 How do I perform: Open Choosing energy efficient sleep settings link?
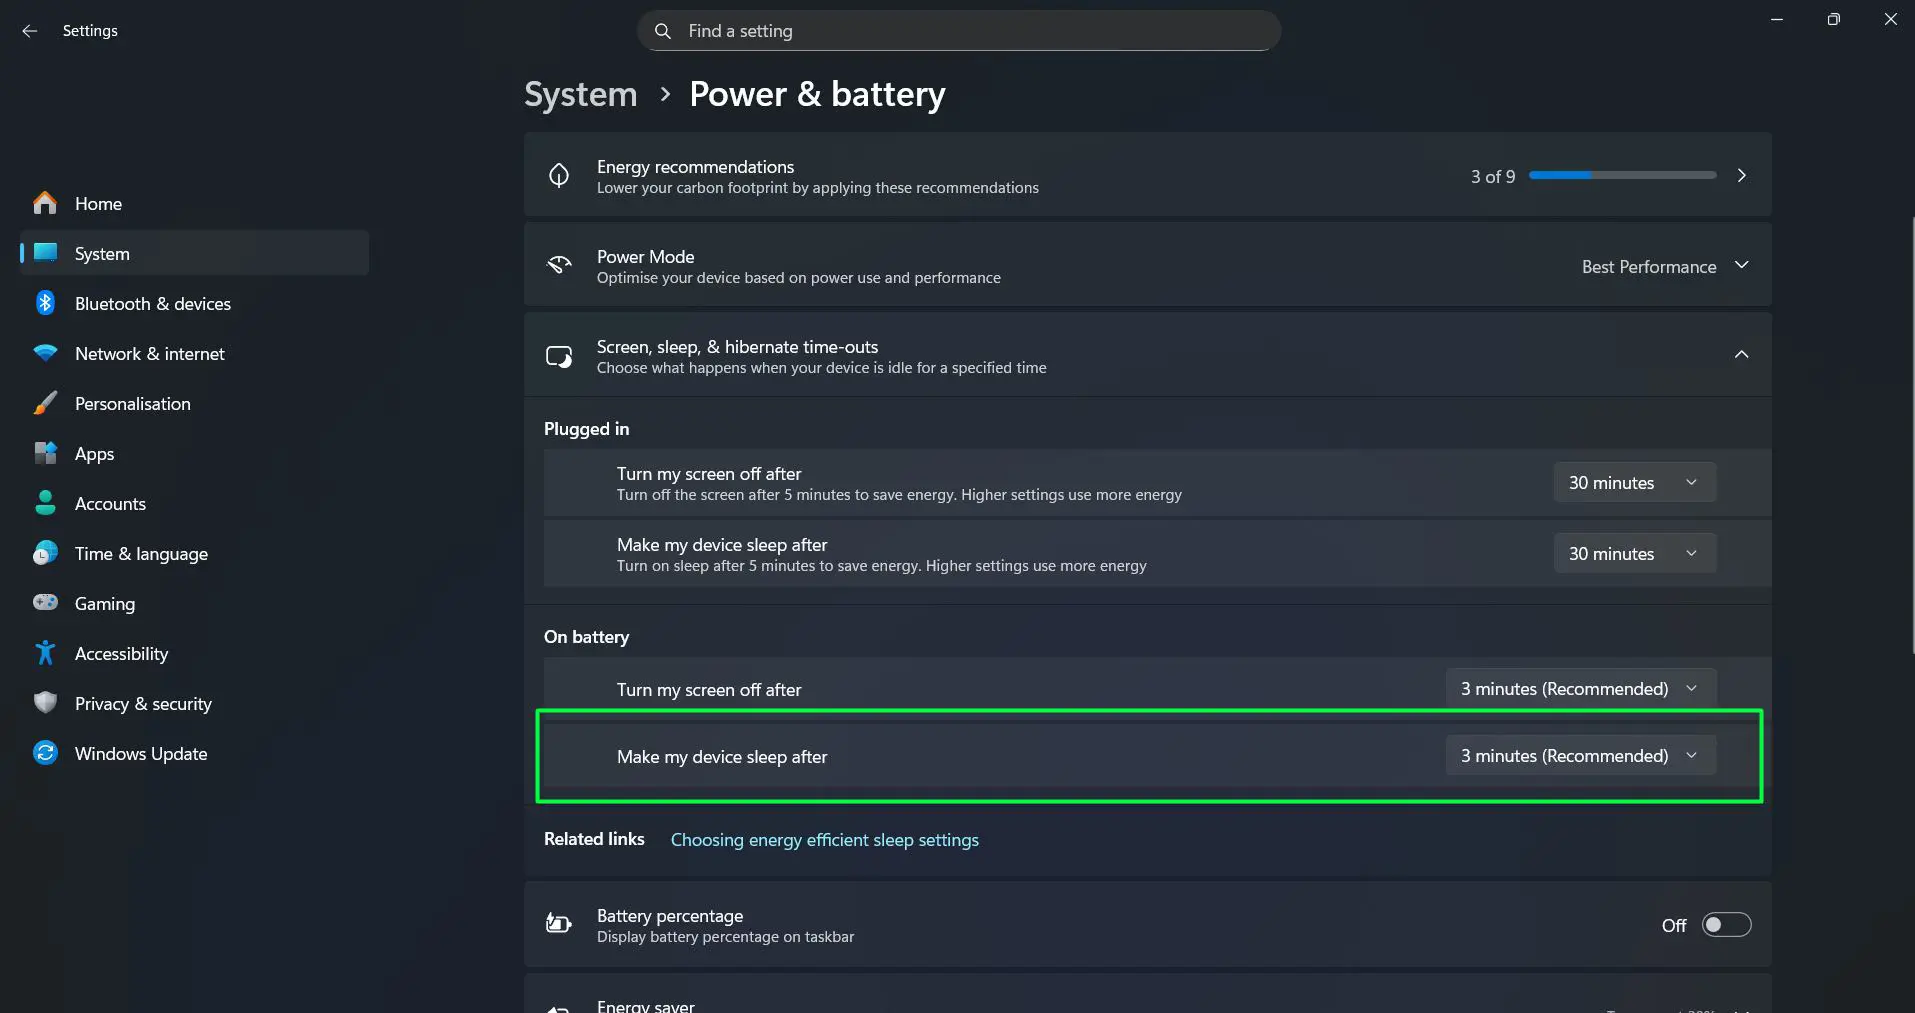tap(823, 840)
